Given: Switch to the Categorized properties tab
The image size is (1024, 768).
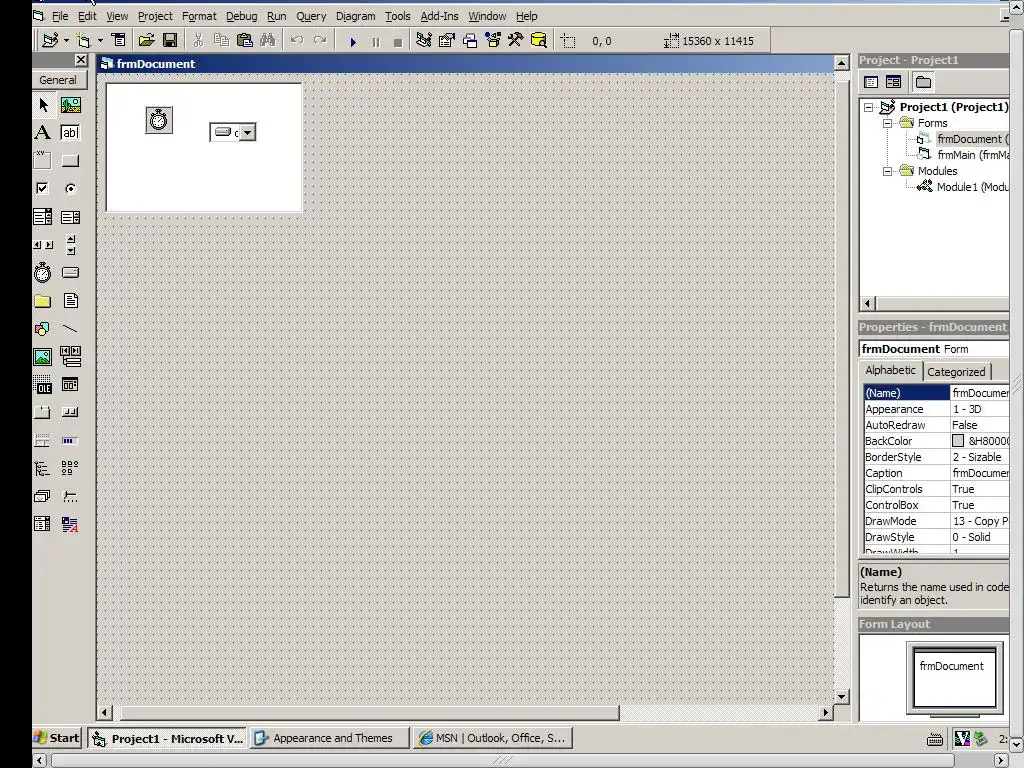Looking at the screenshot, I should click(x=956, y=372).
